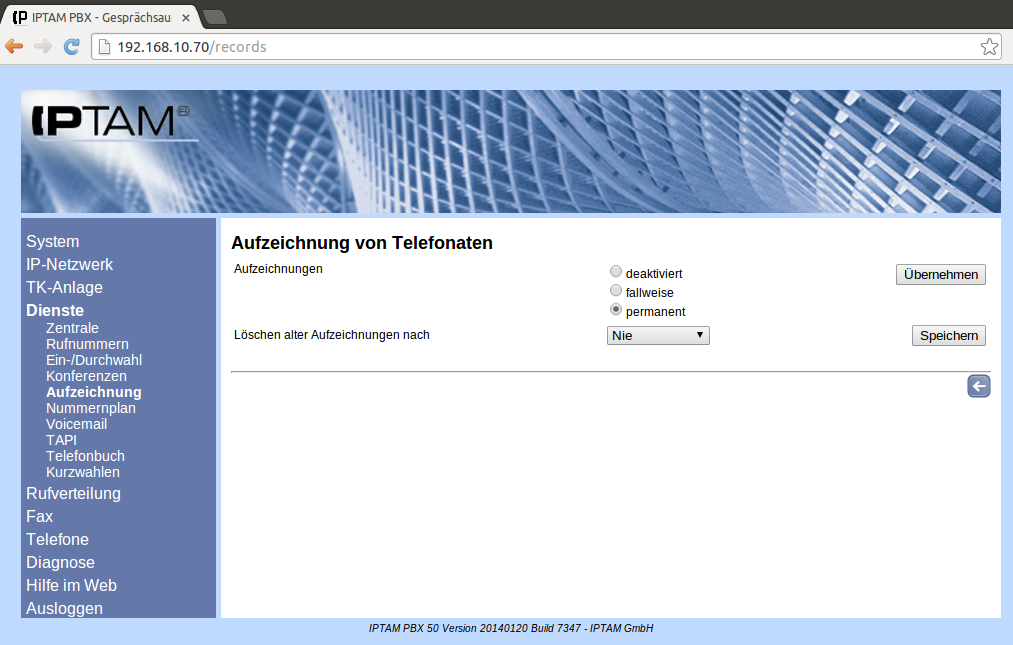This screenshot has height=645, width=1013.
Task: Open the Voicemail submenu item
Action: click(76, 424)
